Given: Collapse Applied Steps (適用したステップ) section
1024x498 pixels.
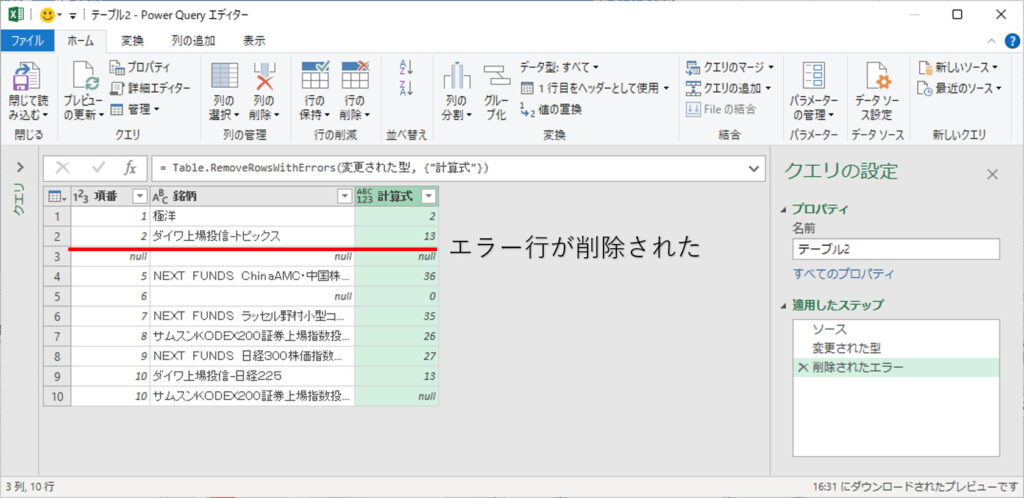Looking at the screenshot, I should (784, 305).
